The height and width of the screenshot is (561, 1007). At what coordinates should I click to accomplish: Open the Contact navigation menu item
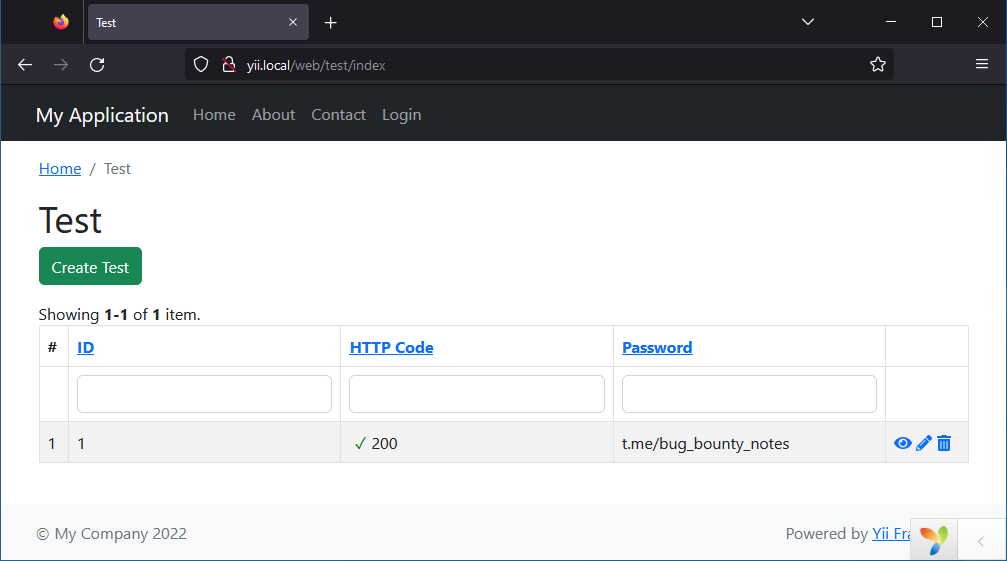click(338, 115)
